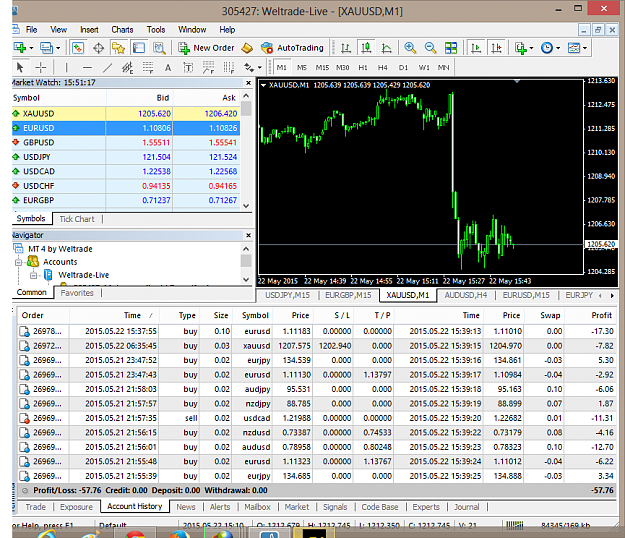This screenshot has width=625, height=538.
Task: Open the Insert menu
Action: click(89, 29)
